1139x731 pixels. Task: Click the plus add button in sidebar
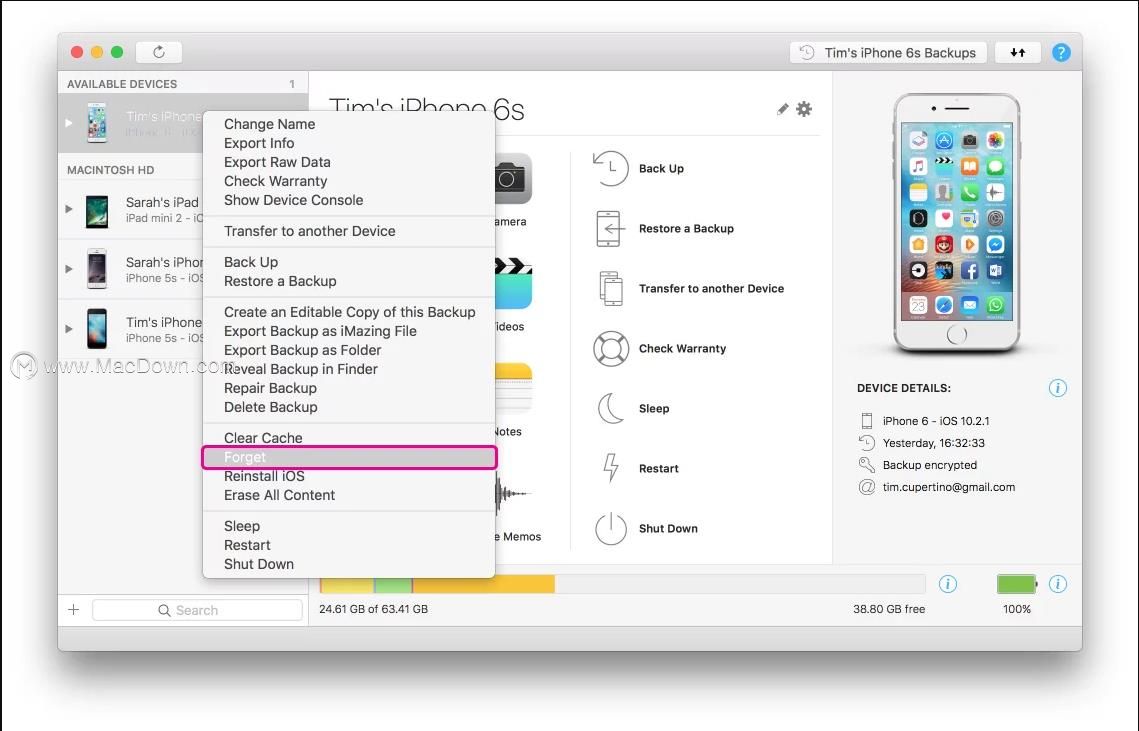click(73, 610)
